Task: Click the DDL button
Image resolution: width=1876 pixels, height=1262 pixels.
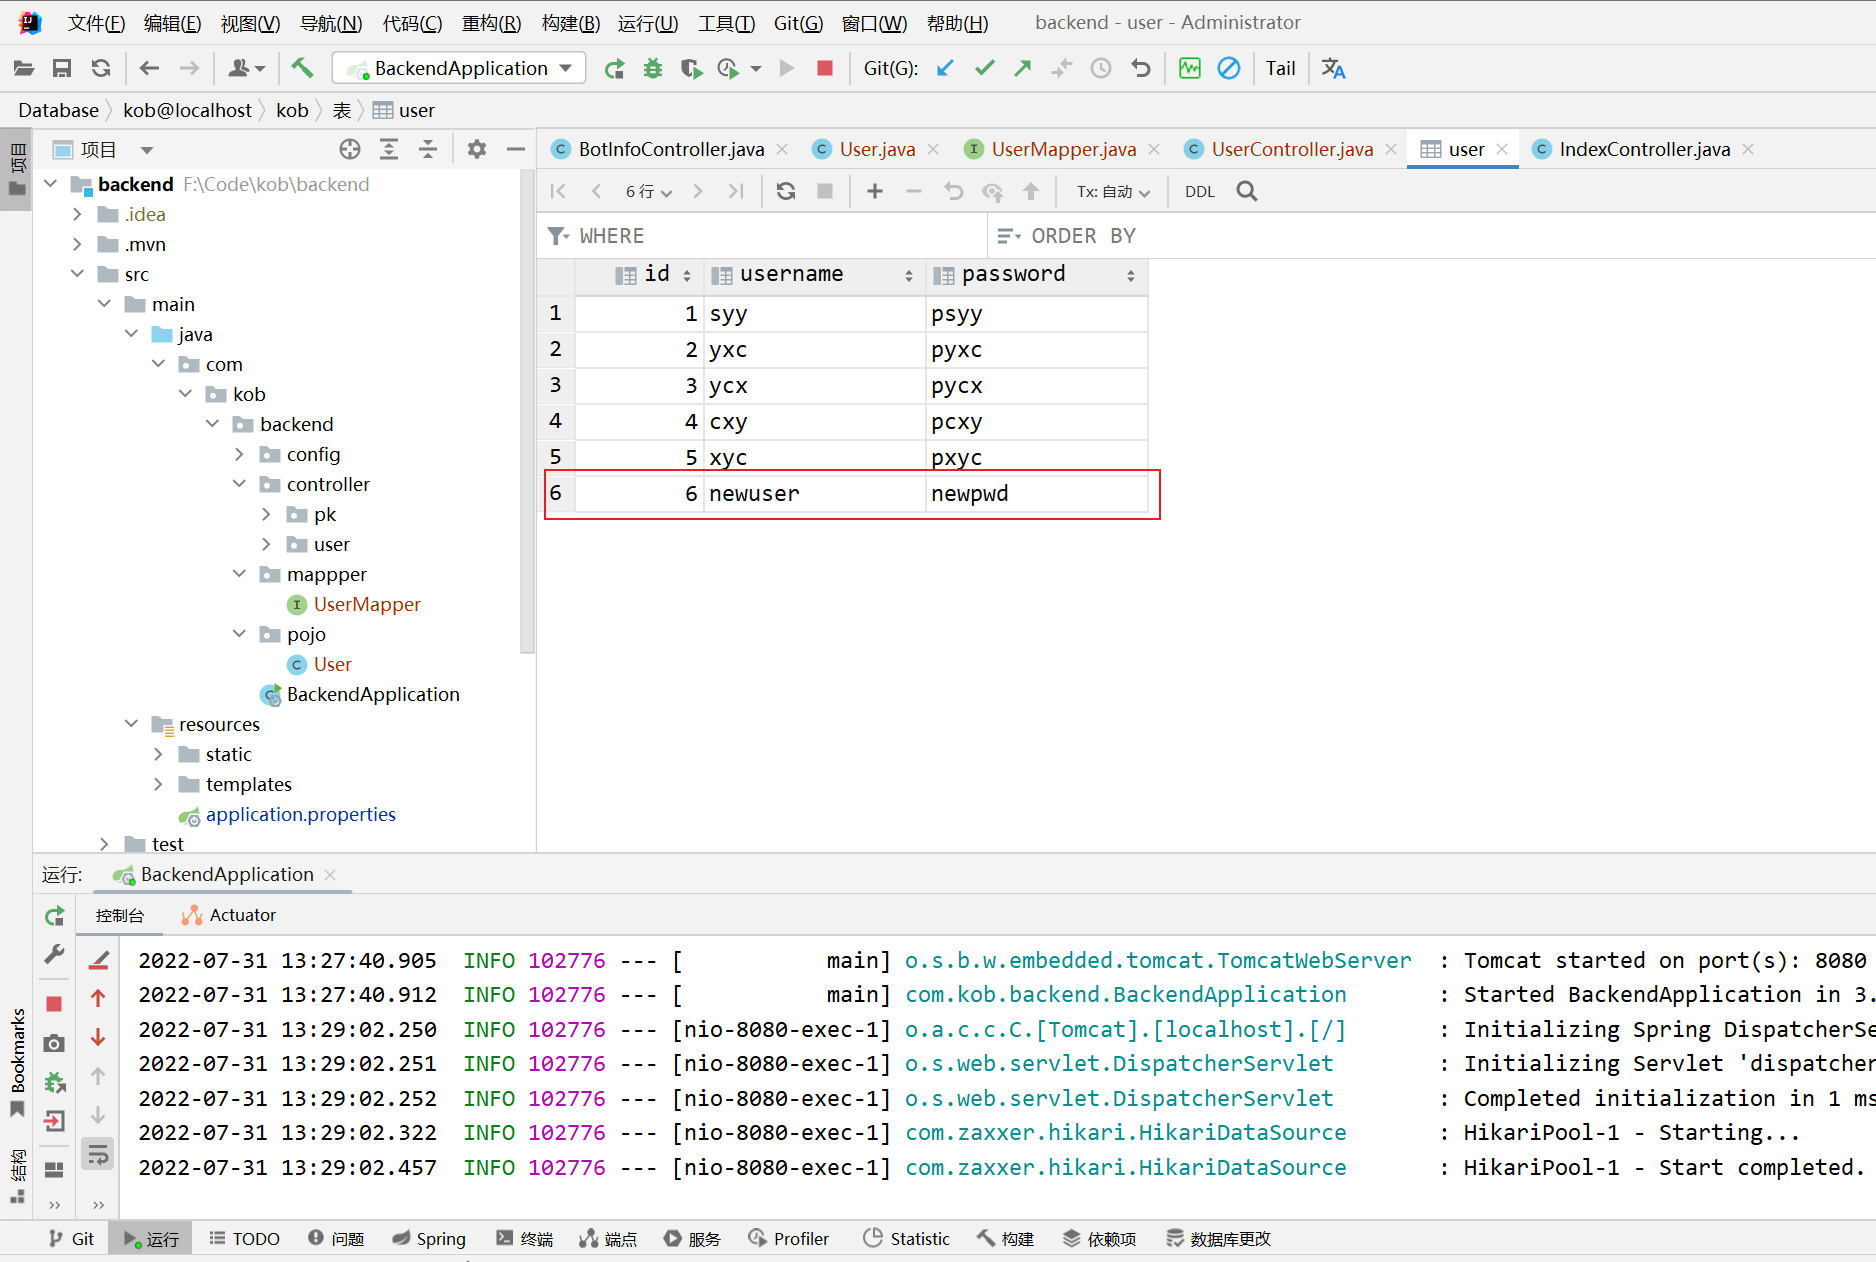Action: pyautogui.click(x=1200, y=192)
